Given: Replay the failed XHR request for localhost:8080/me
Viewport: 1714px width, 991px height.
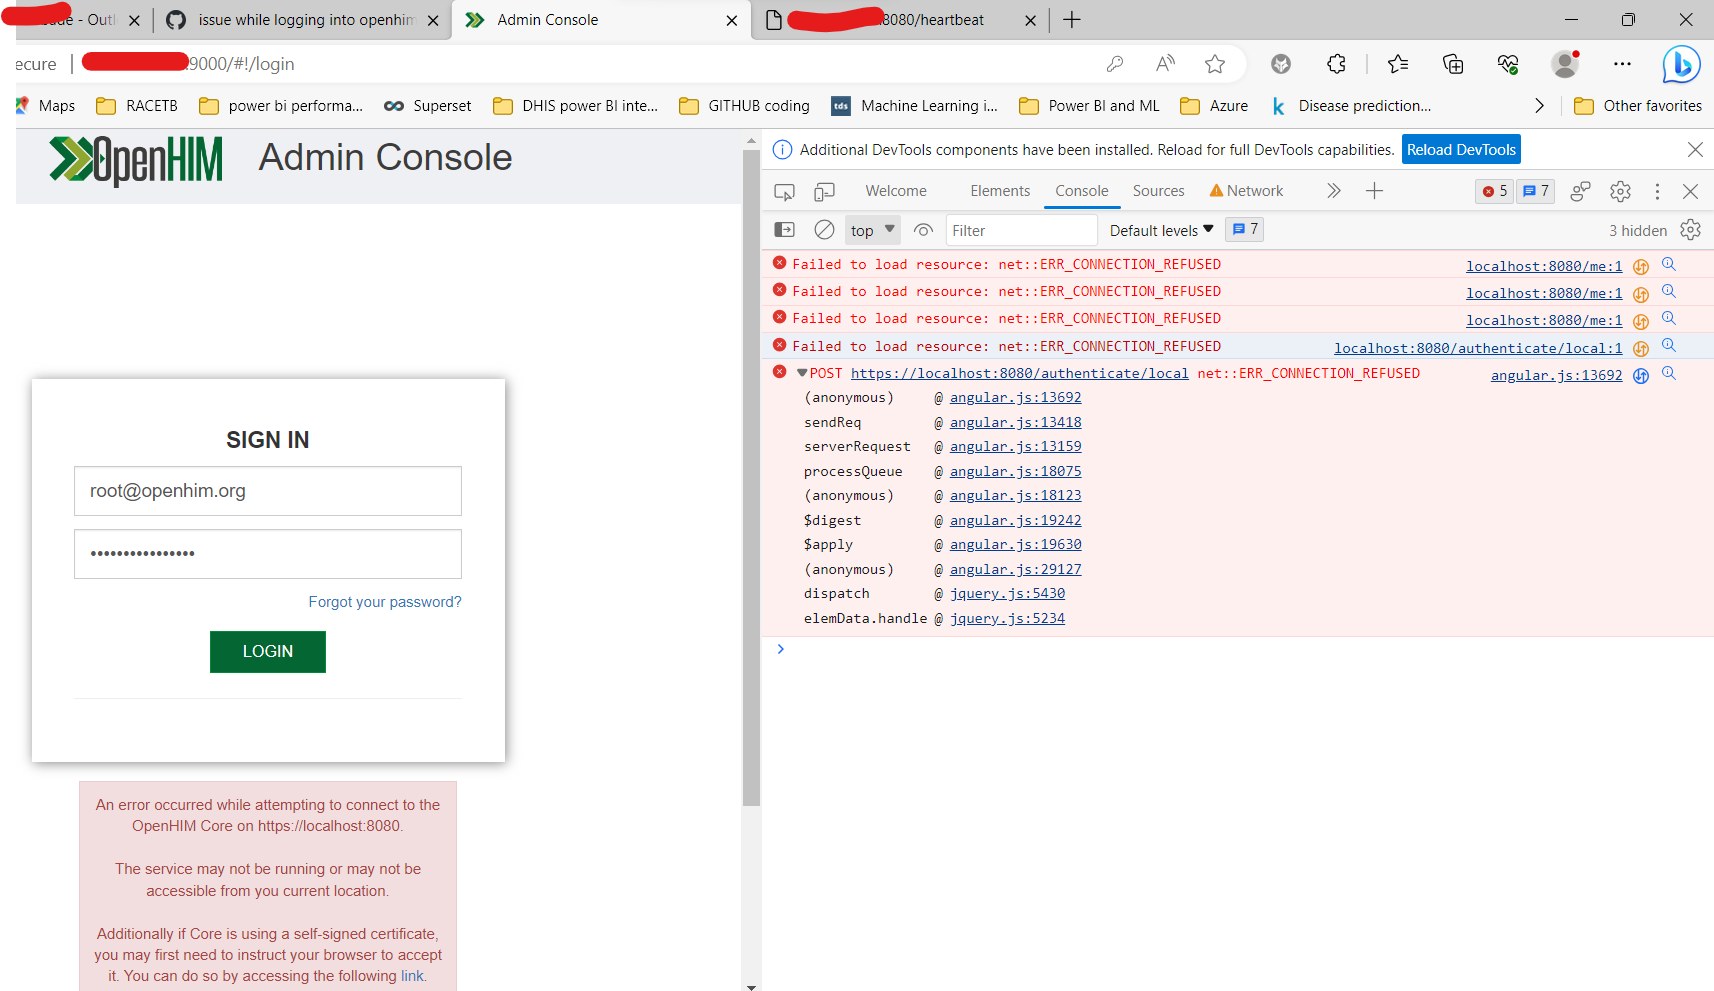Looking at the screenshot, I should (1641, 266).
